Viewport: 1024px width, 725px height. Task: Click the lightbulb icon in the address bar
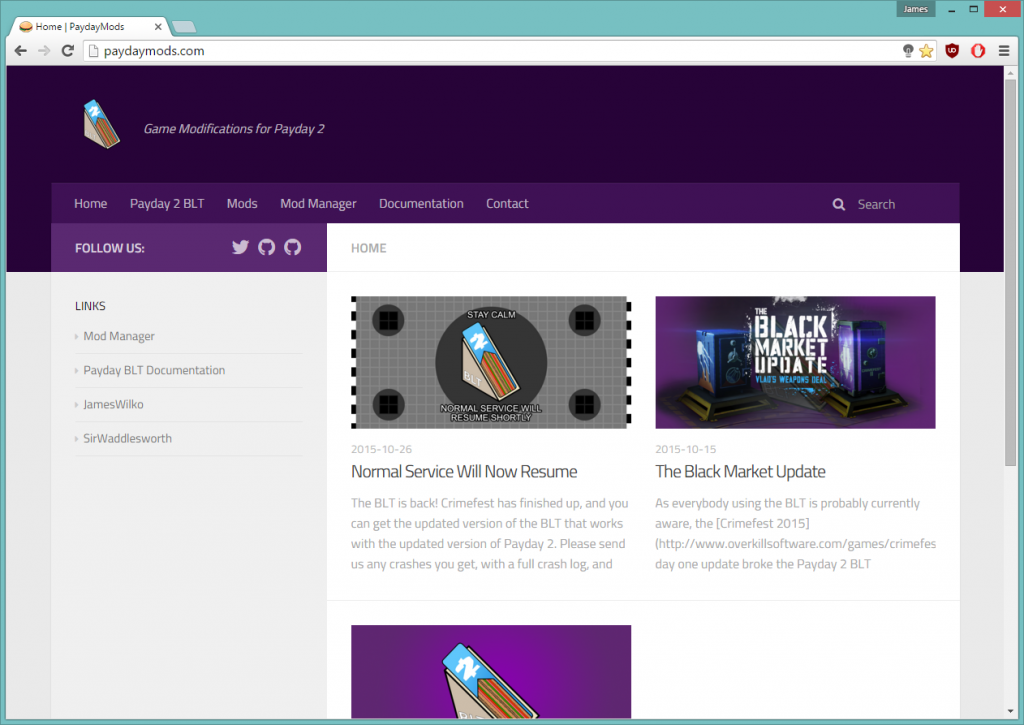[x=908, y=51]
